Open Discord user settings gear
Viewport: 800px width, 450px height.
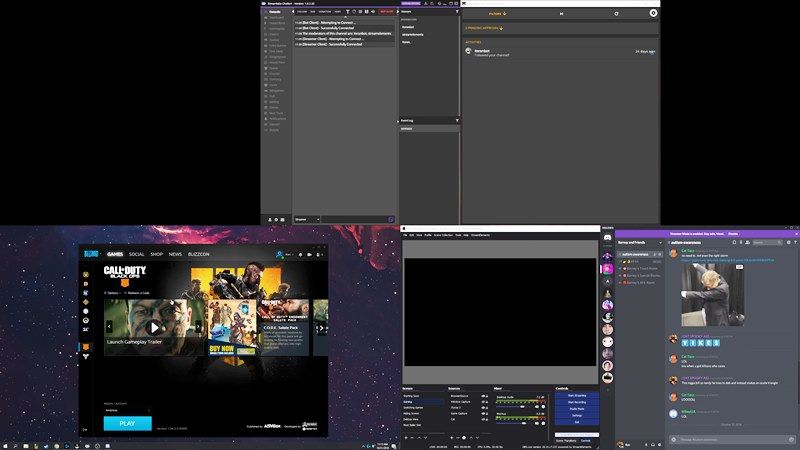(660, 445)
